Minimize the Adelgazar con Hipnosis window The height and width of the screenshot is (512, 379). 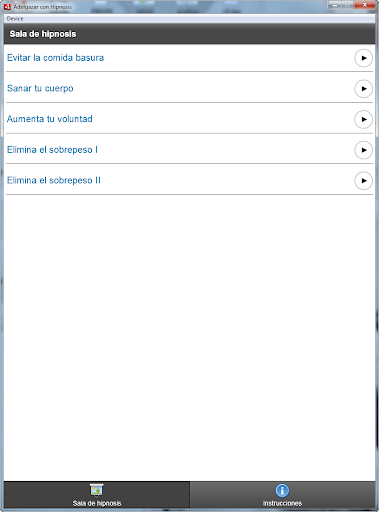coord(335,5)
